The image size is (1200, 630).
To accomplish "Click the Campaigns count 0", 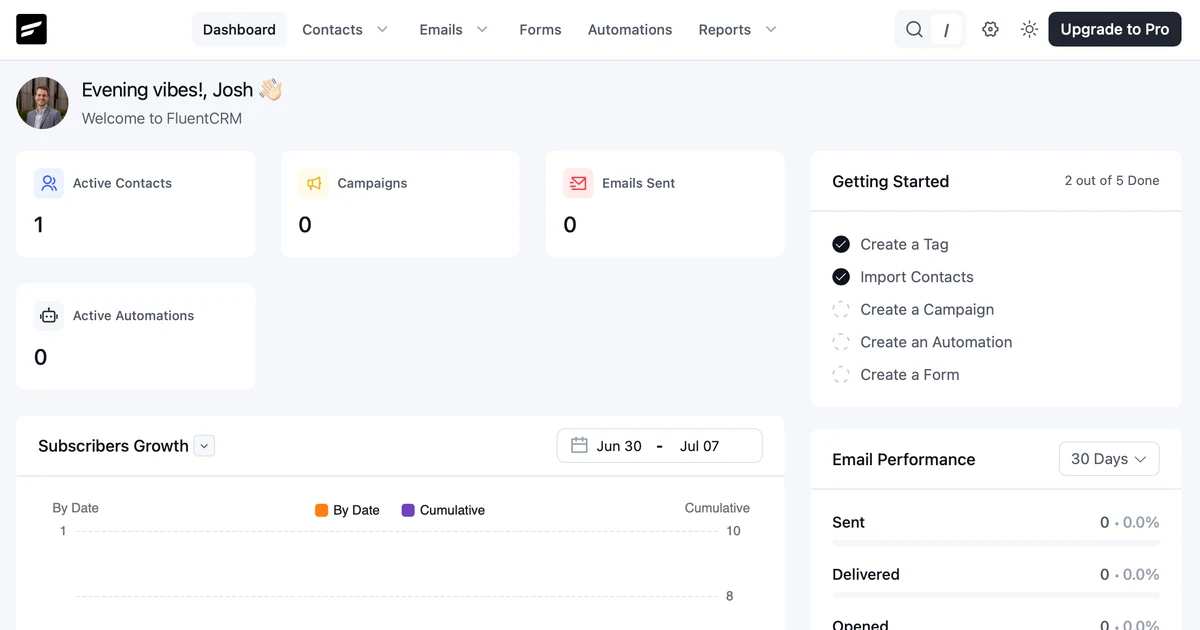I will (305, 225).
